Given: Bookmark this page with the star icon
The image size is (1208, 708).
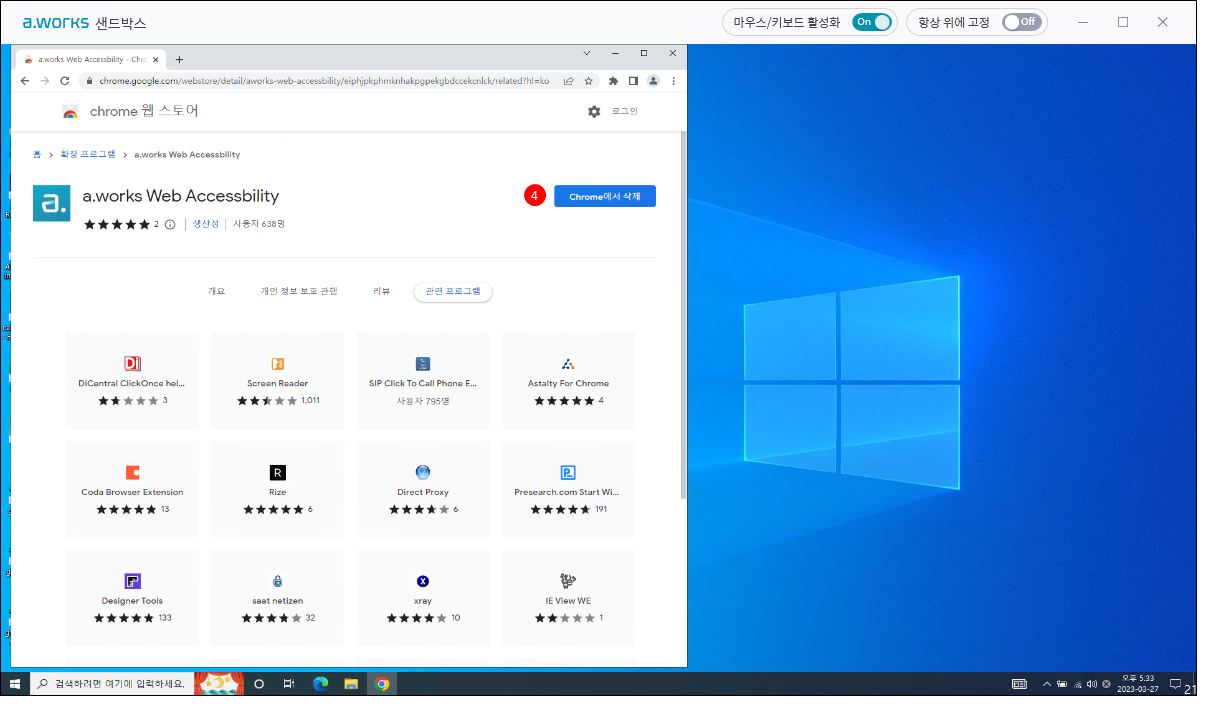Looking at the screenshot, I should pyautogui.click(x=589, y=81).
